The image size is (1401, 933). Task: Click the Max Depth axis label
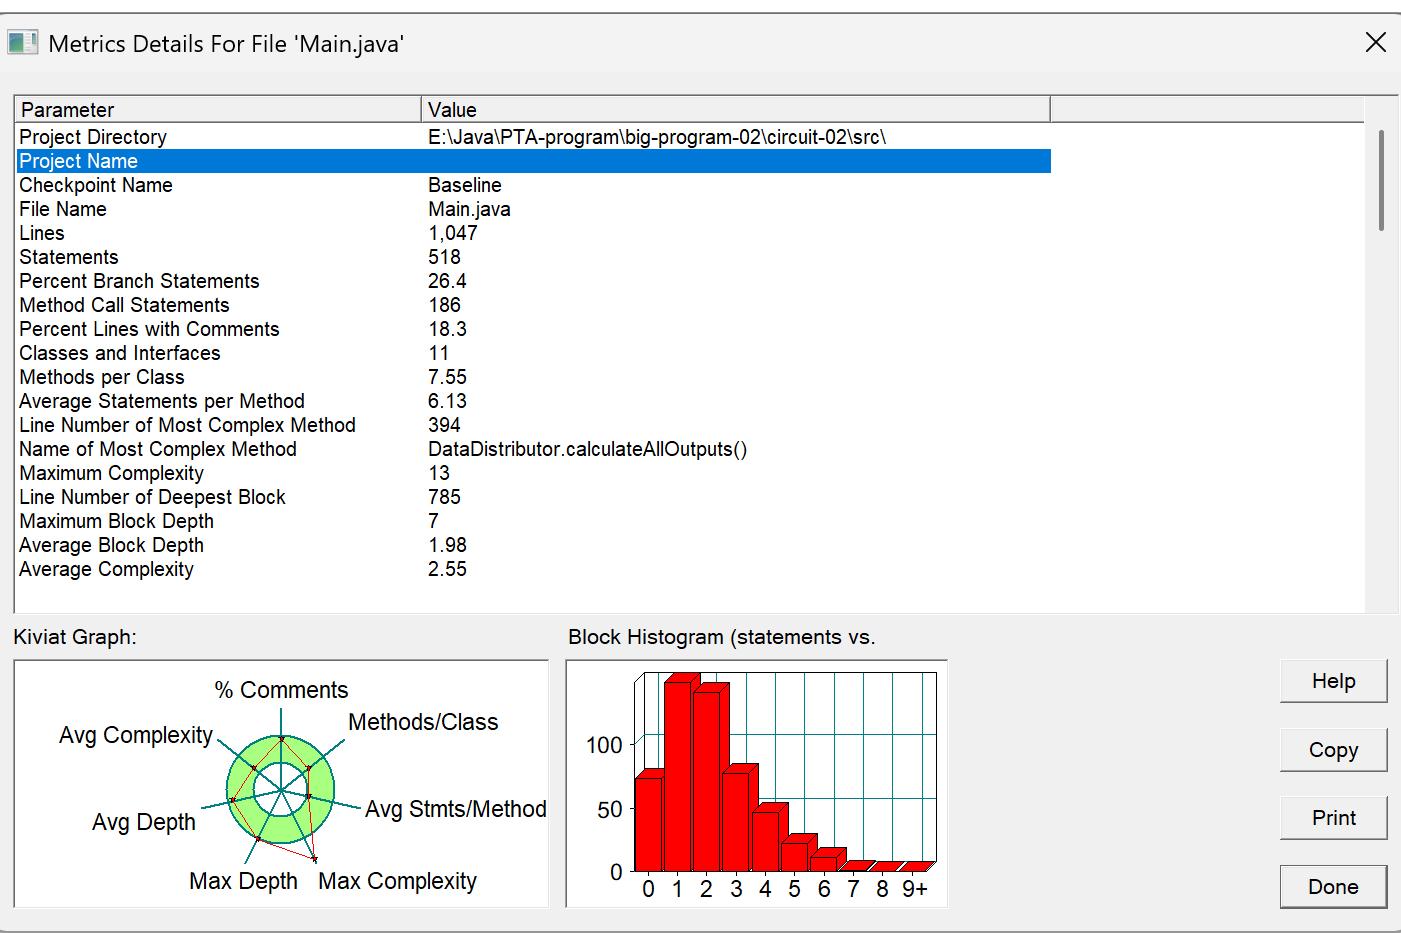coord(243,881)
